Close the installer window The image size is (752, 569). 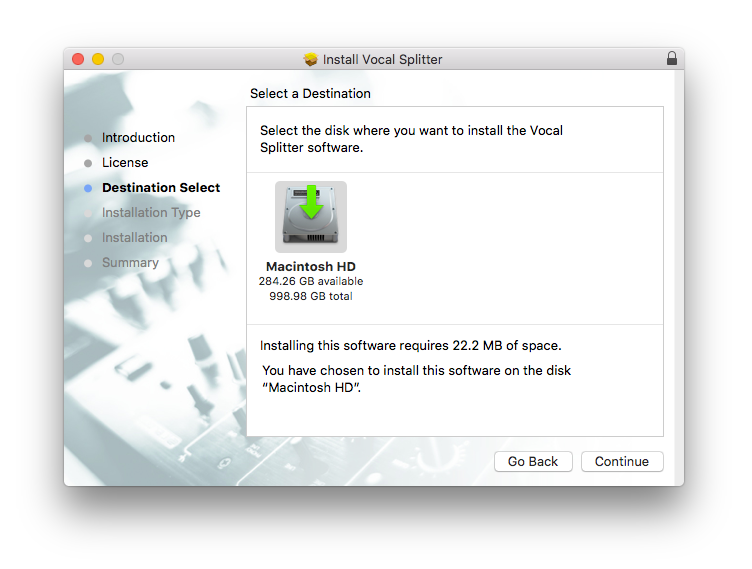[x=78, y=59]
